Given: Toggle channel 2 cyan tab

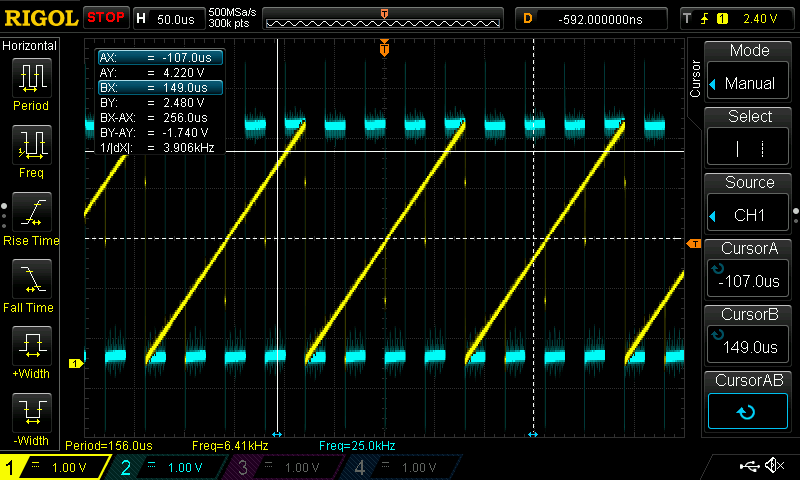Looking at the screenshot, I should click(x=170, y=467).
